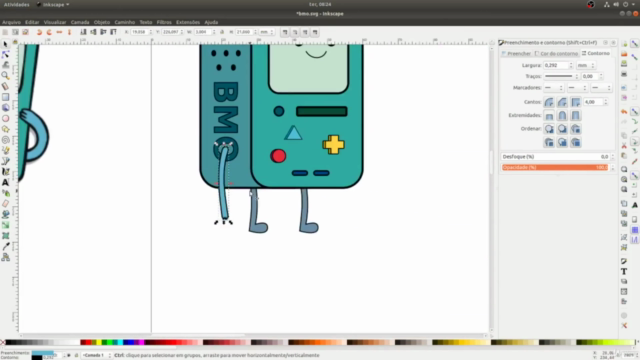640x360 pixels.
Task: Select the Node edit tool
Action: pos(5,54)
